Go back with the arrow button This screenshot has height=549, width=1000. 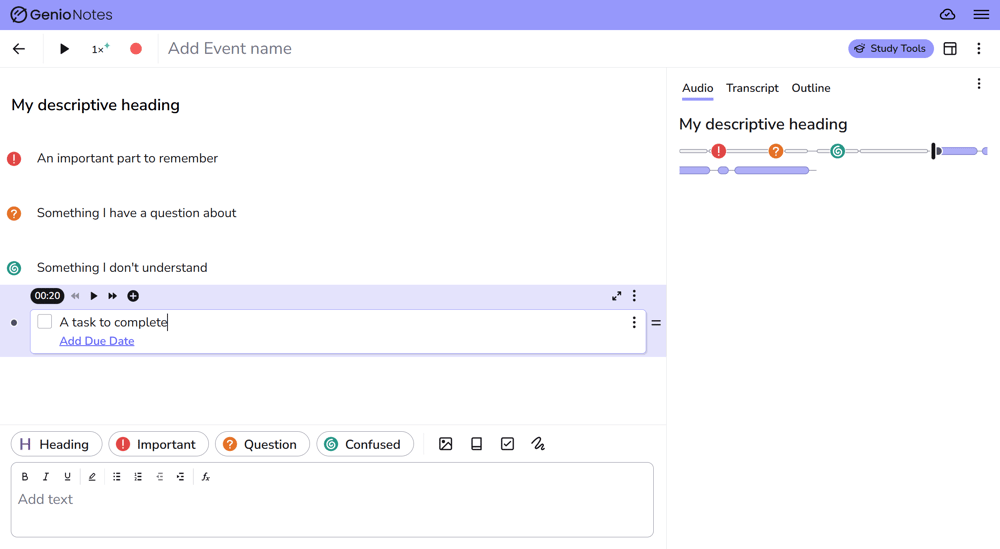(x=19, y=48)
